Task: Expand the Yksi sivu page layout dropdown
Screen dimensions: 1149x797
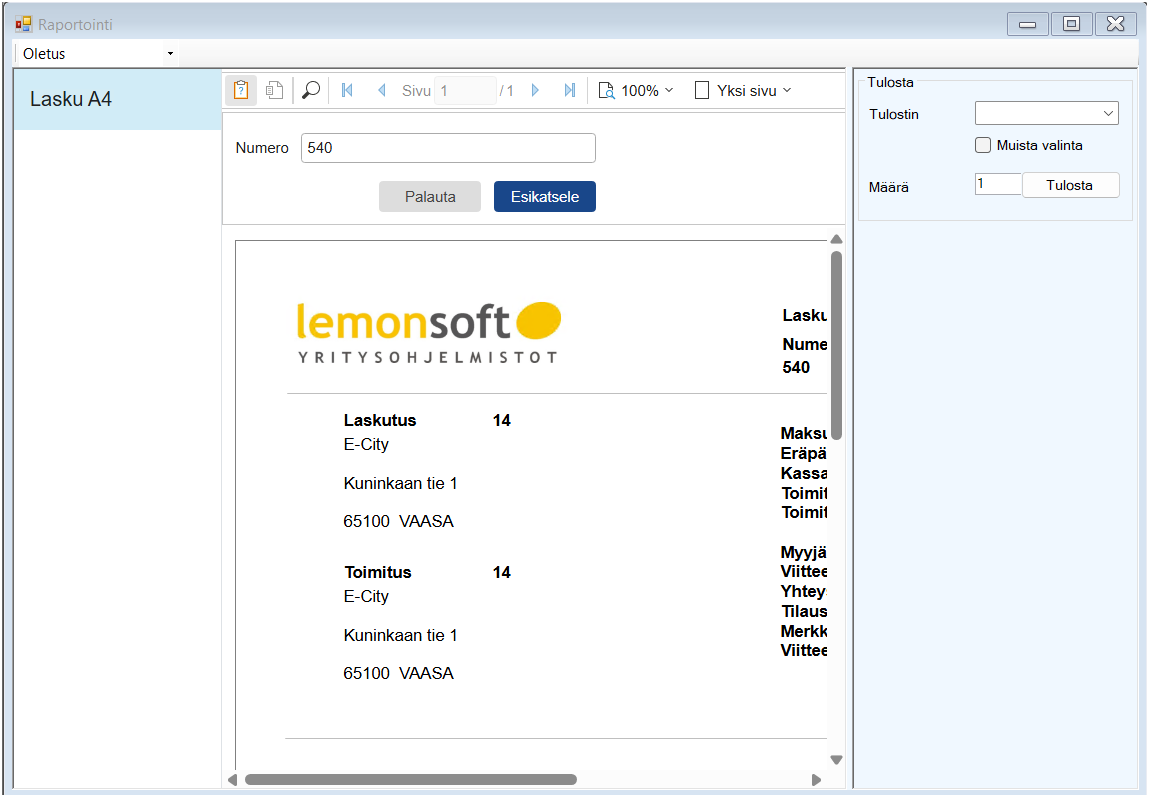Action: (x=743, y=91)
